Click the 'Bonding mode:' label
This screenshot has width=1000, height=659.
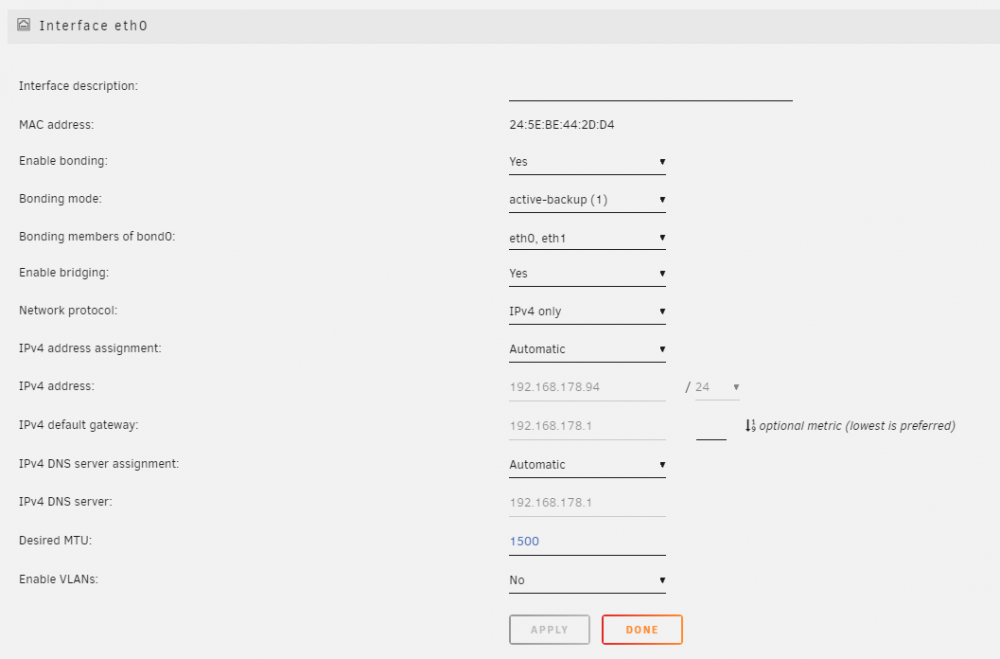(x=60, y=199)
